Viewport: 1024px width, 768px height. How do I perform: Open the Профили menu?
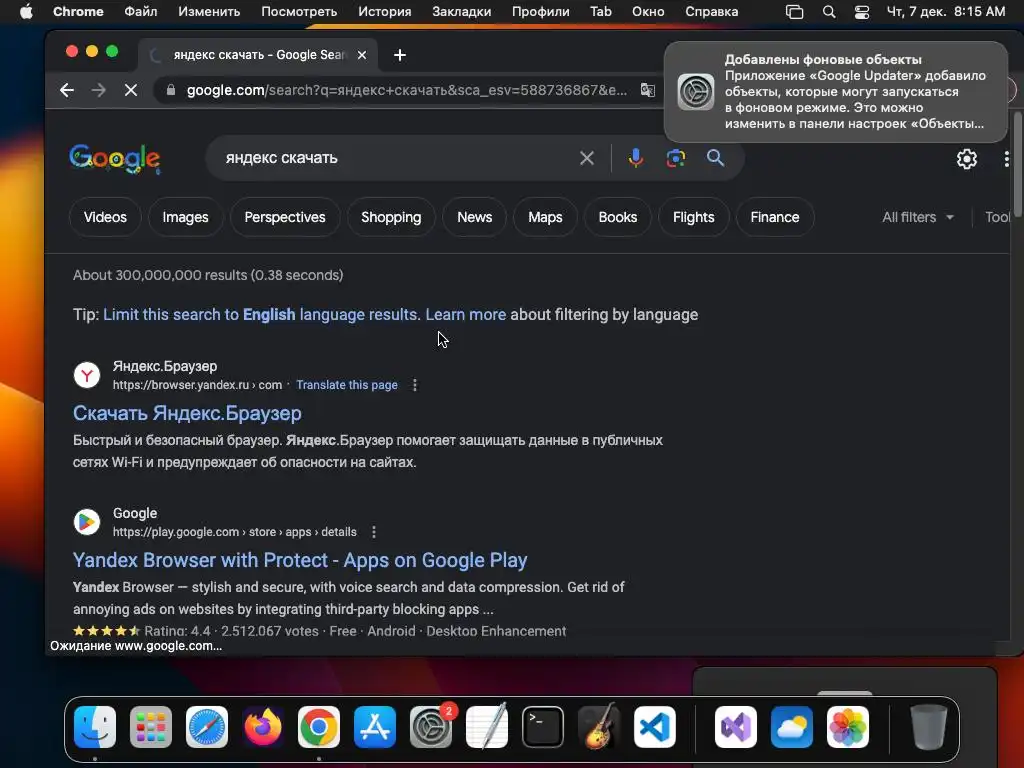[x=541, y=12]
